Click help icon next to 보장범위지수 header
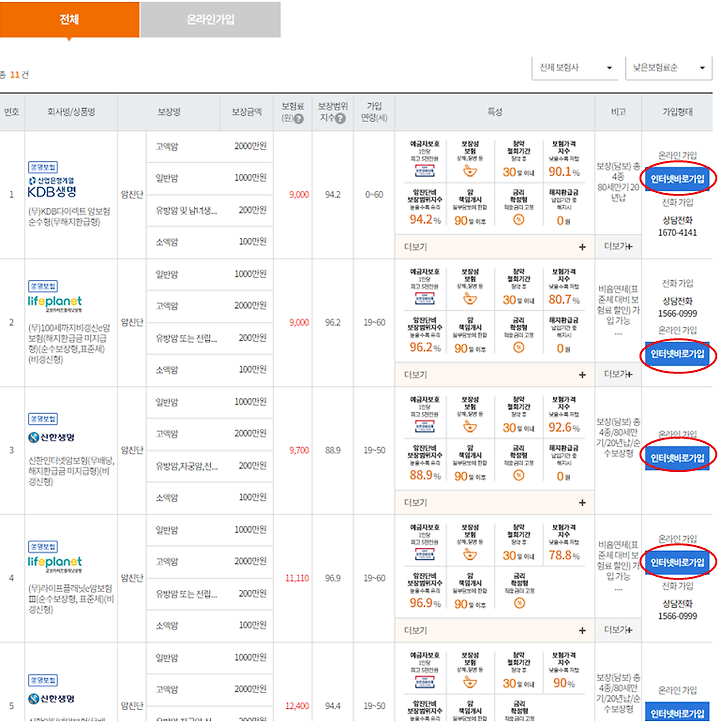Image resolution: width=720 pixels, height=724 pixels. click(x=341, y=118)
